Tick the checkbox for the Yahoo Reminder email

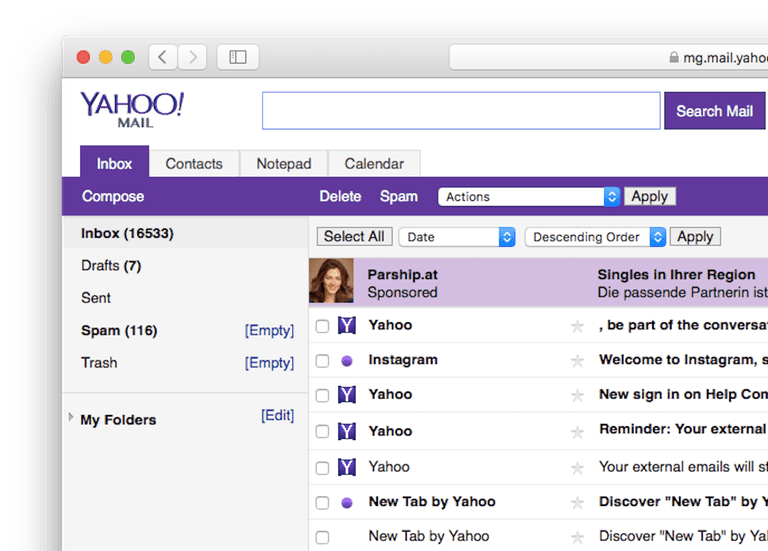322,431
